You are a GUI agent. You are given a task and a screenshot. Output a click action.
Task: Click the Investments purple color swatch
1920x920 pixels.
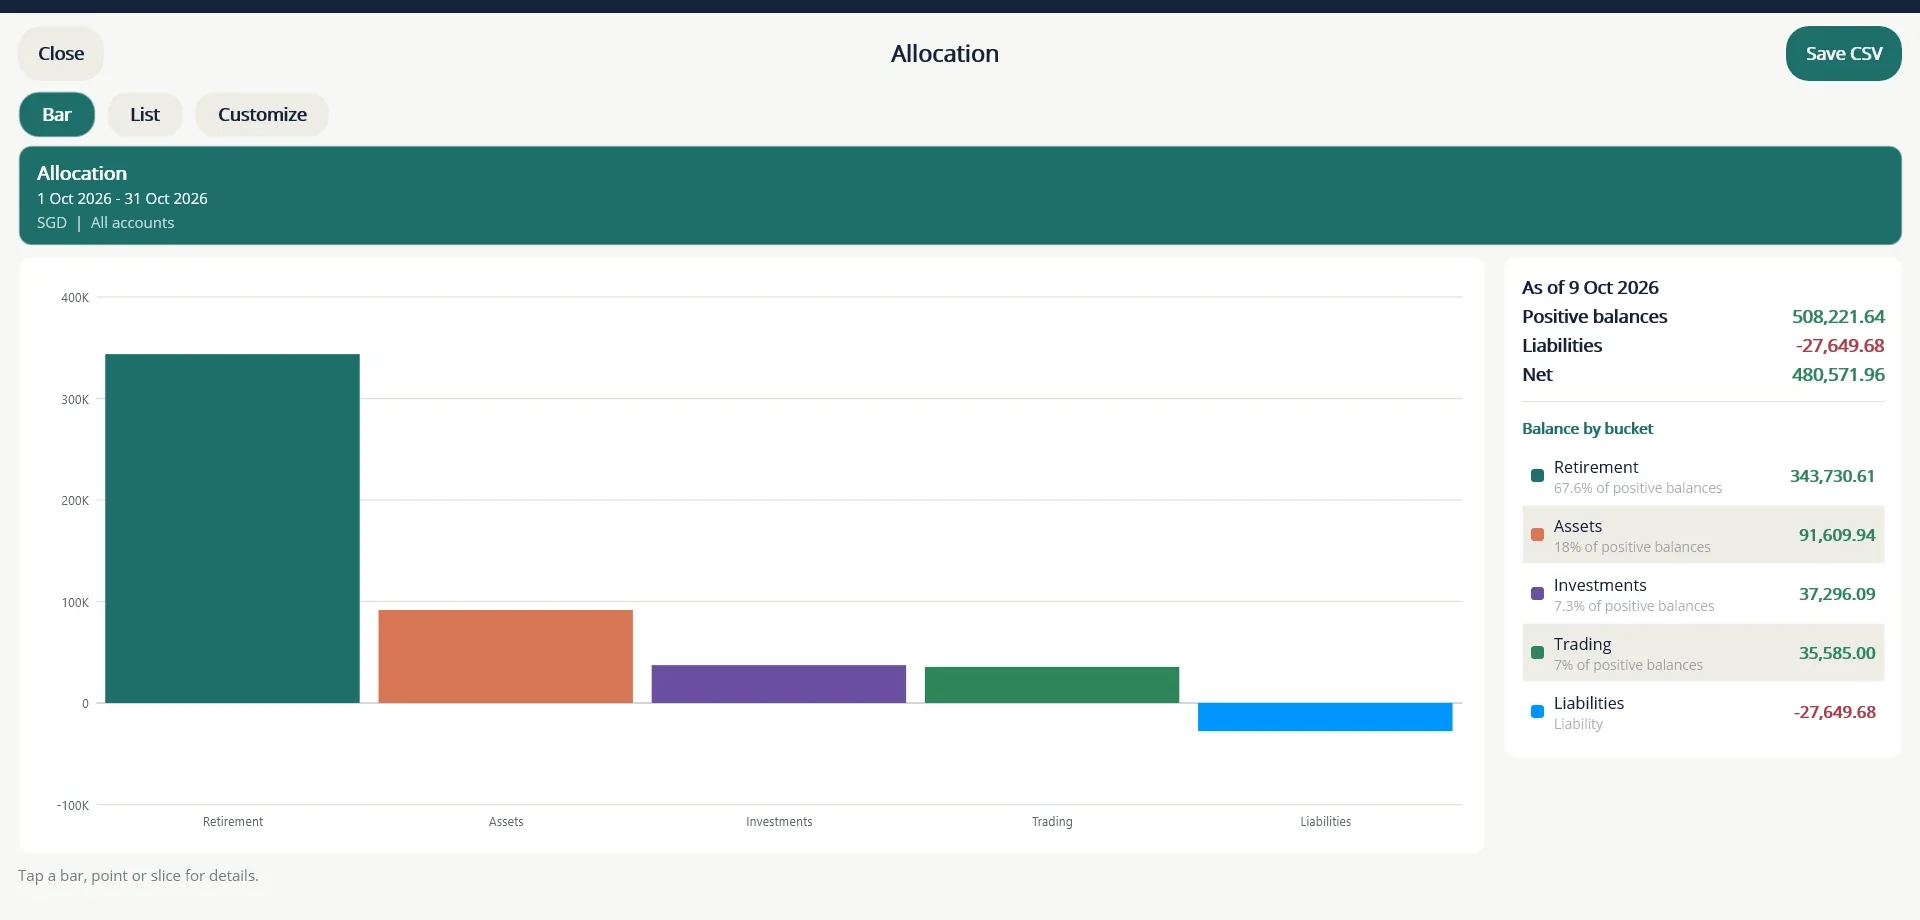1537,594
